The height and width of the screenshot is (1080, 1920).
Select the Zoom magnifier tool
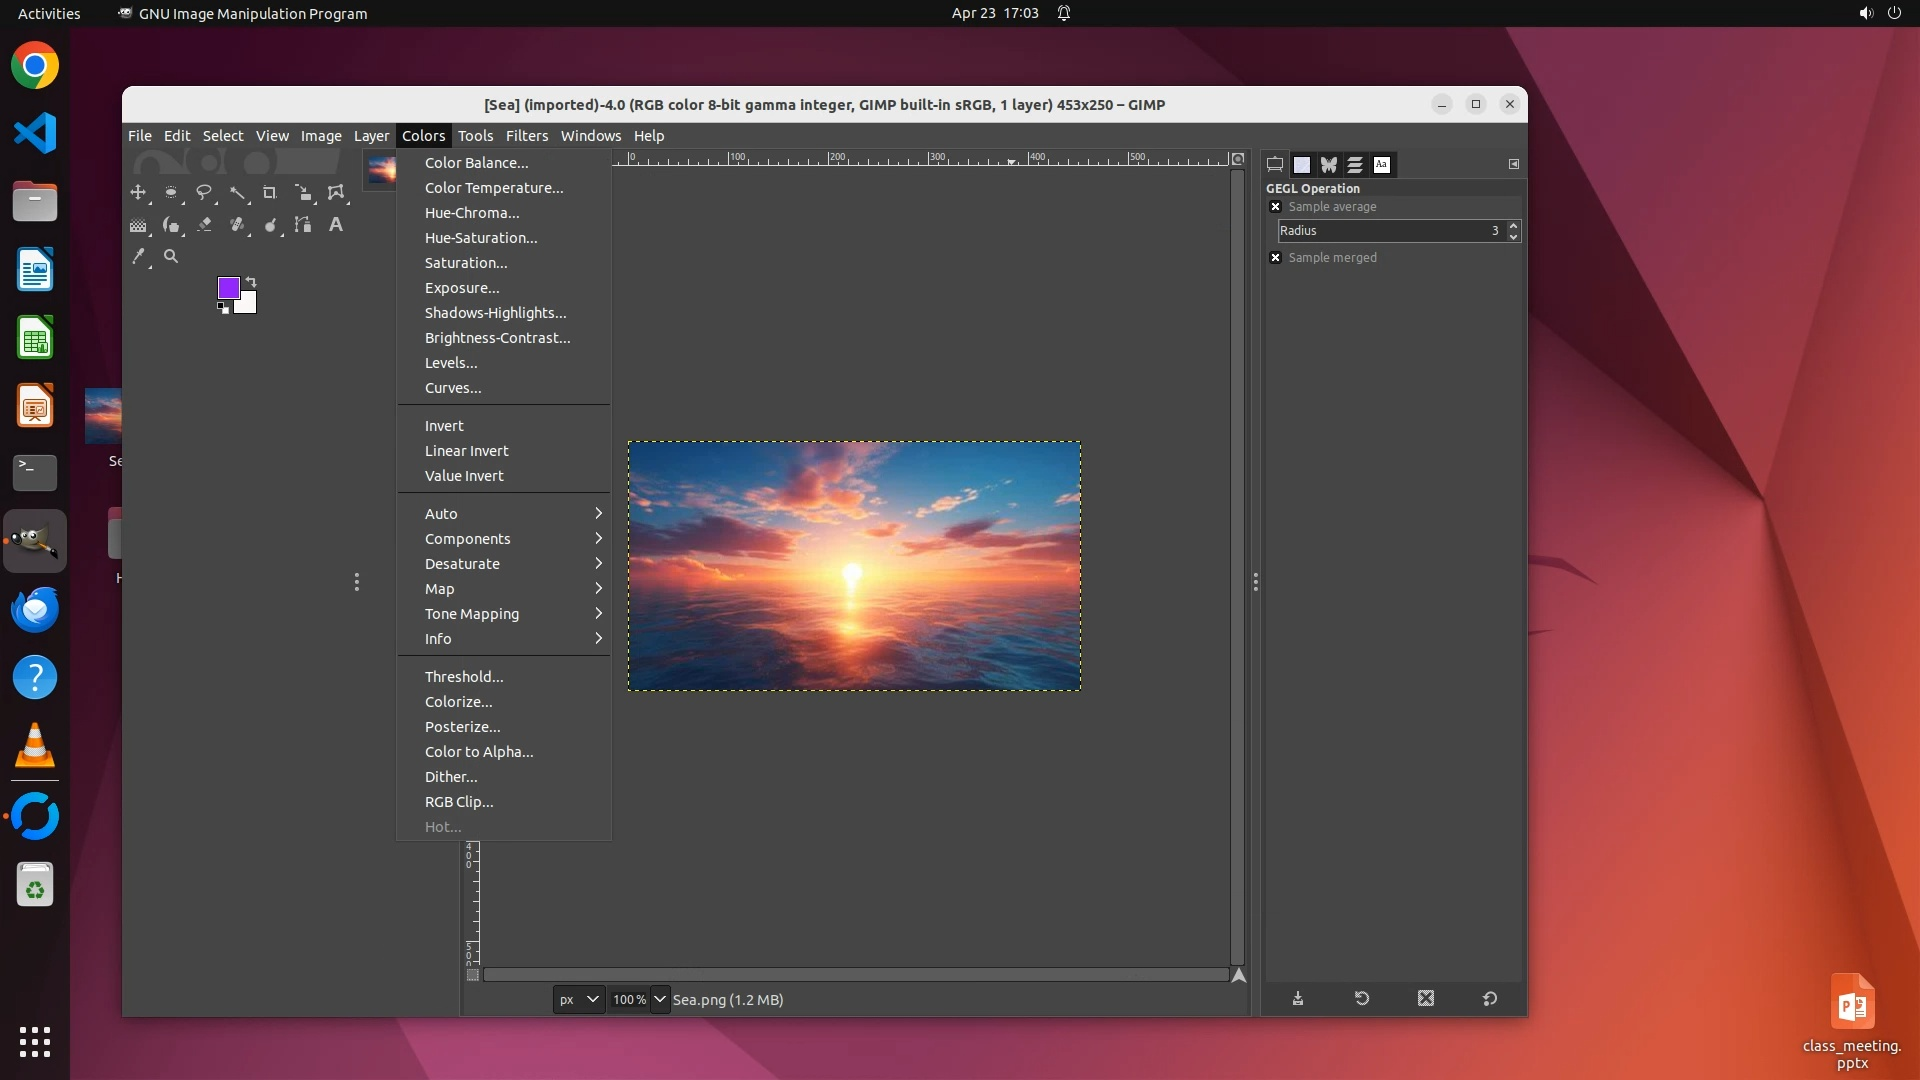pyautogui.click(x=171, y=257)
